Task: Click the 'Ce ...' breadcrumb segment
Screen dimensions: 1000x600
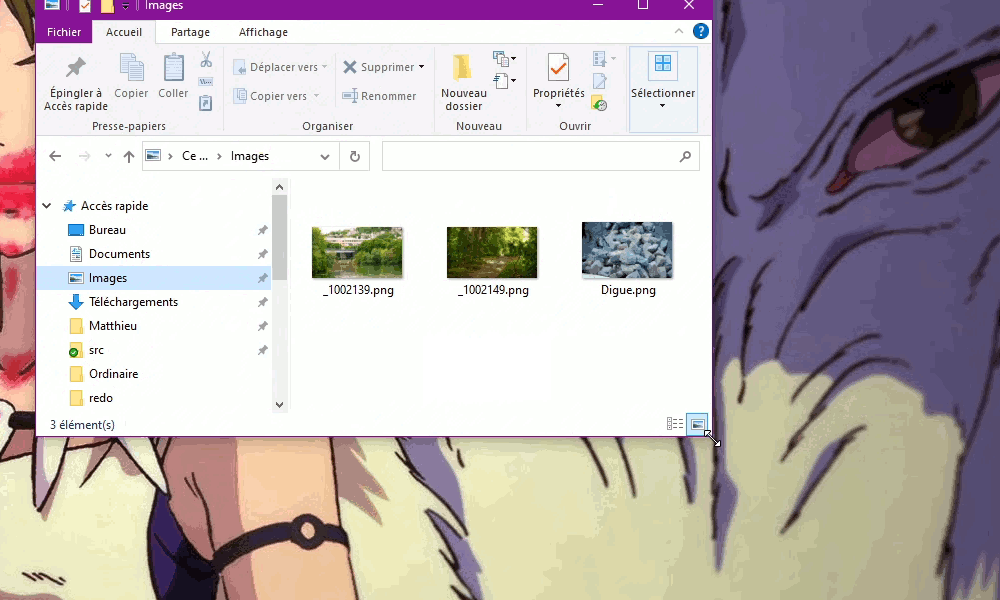Action: pos(195,156)
